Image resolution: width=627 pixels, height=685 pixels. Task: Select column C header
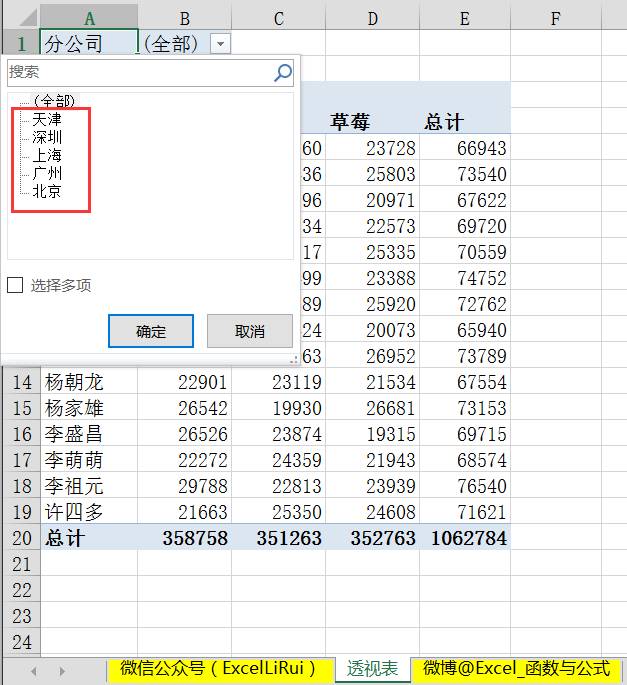click(x=279, y=18)
